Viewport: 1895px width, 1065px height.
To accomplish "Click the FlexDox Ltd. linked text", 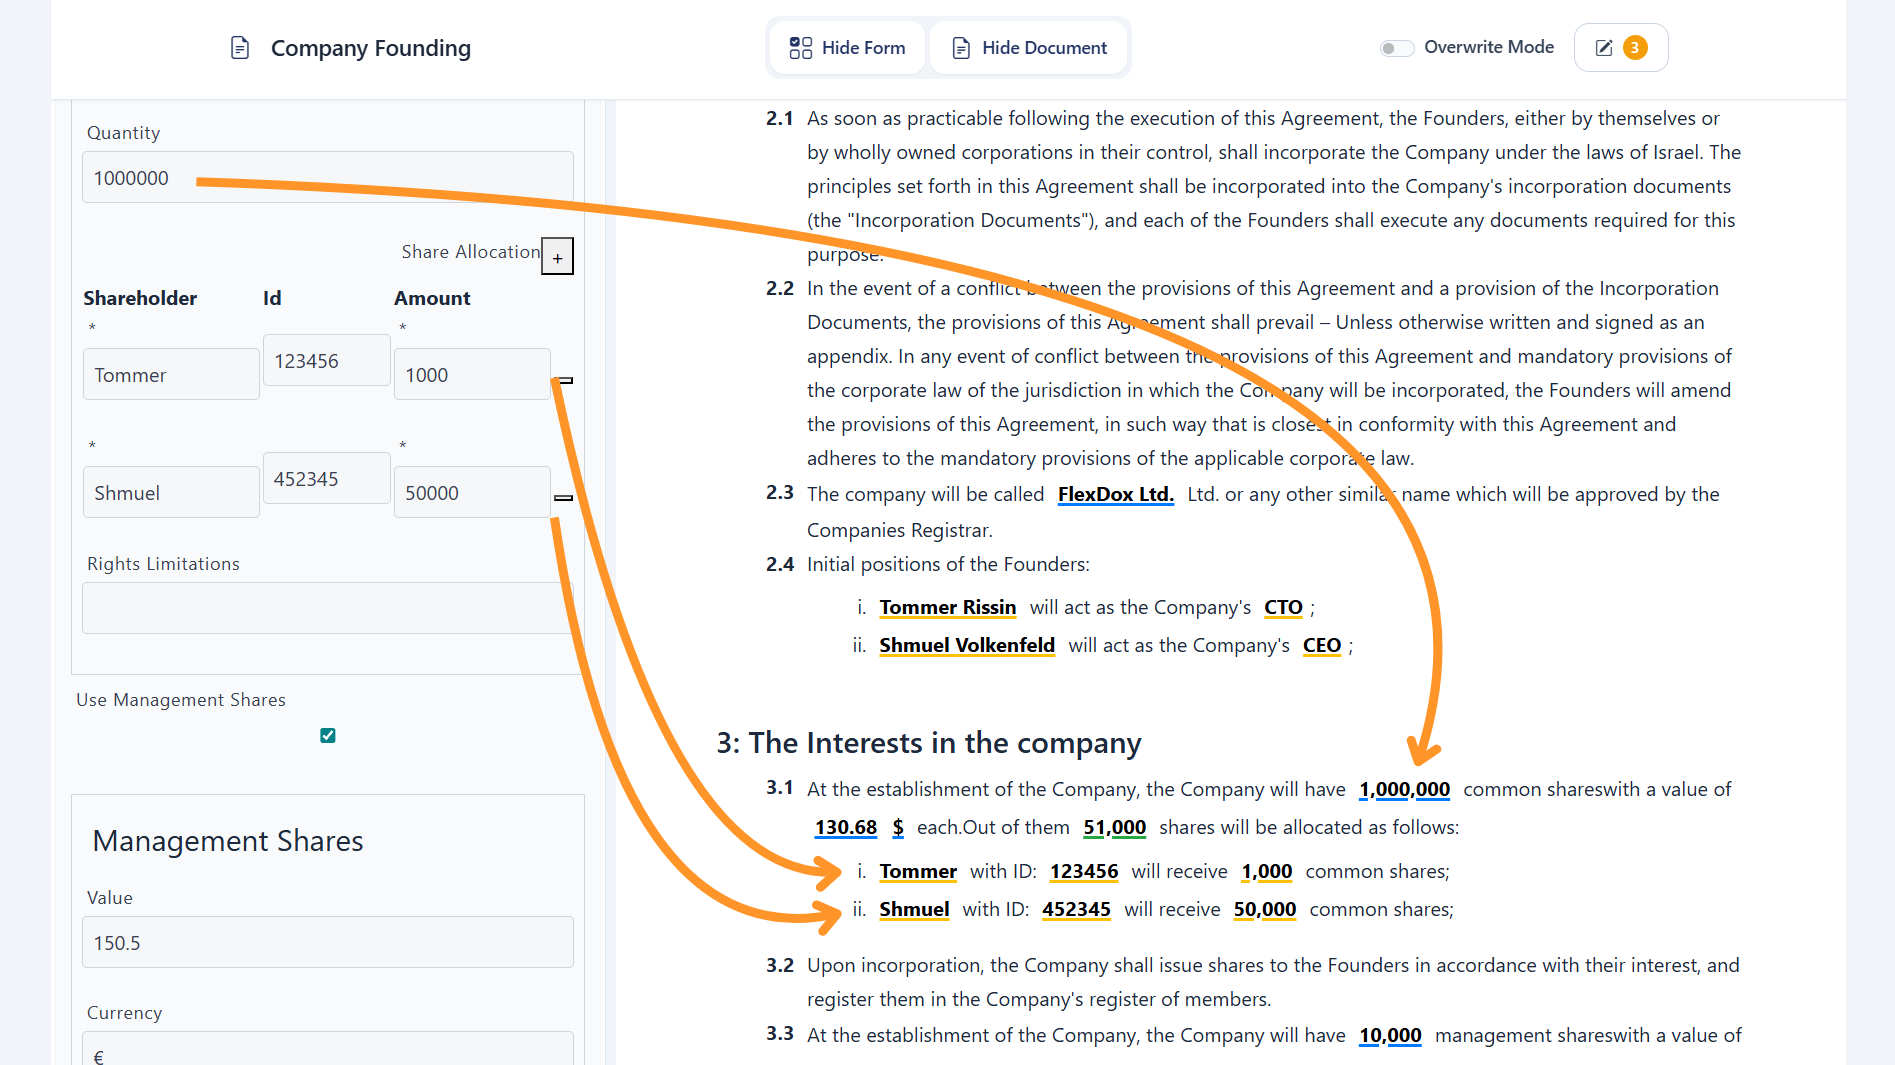I will [x=1115, y=494].
